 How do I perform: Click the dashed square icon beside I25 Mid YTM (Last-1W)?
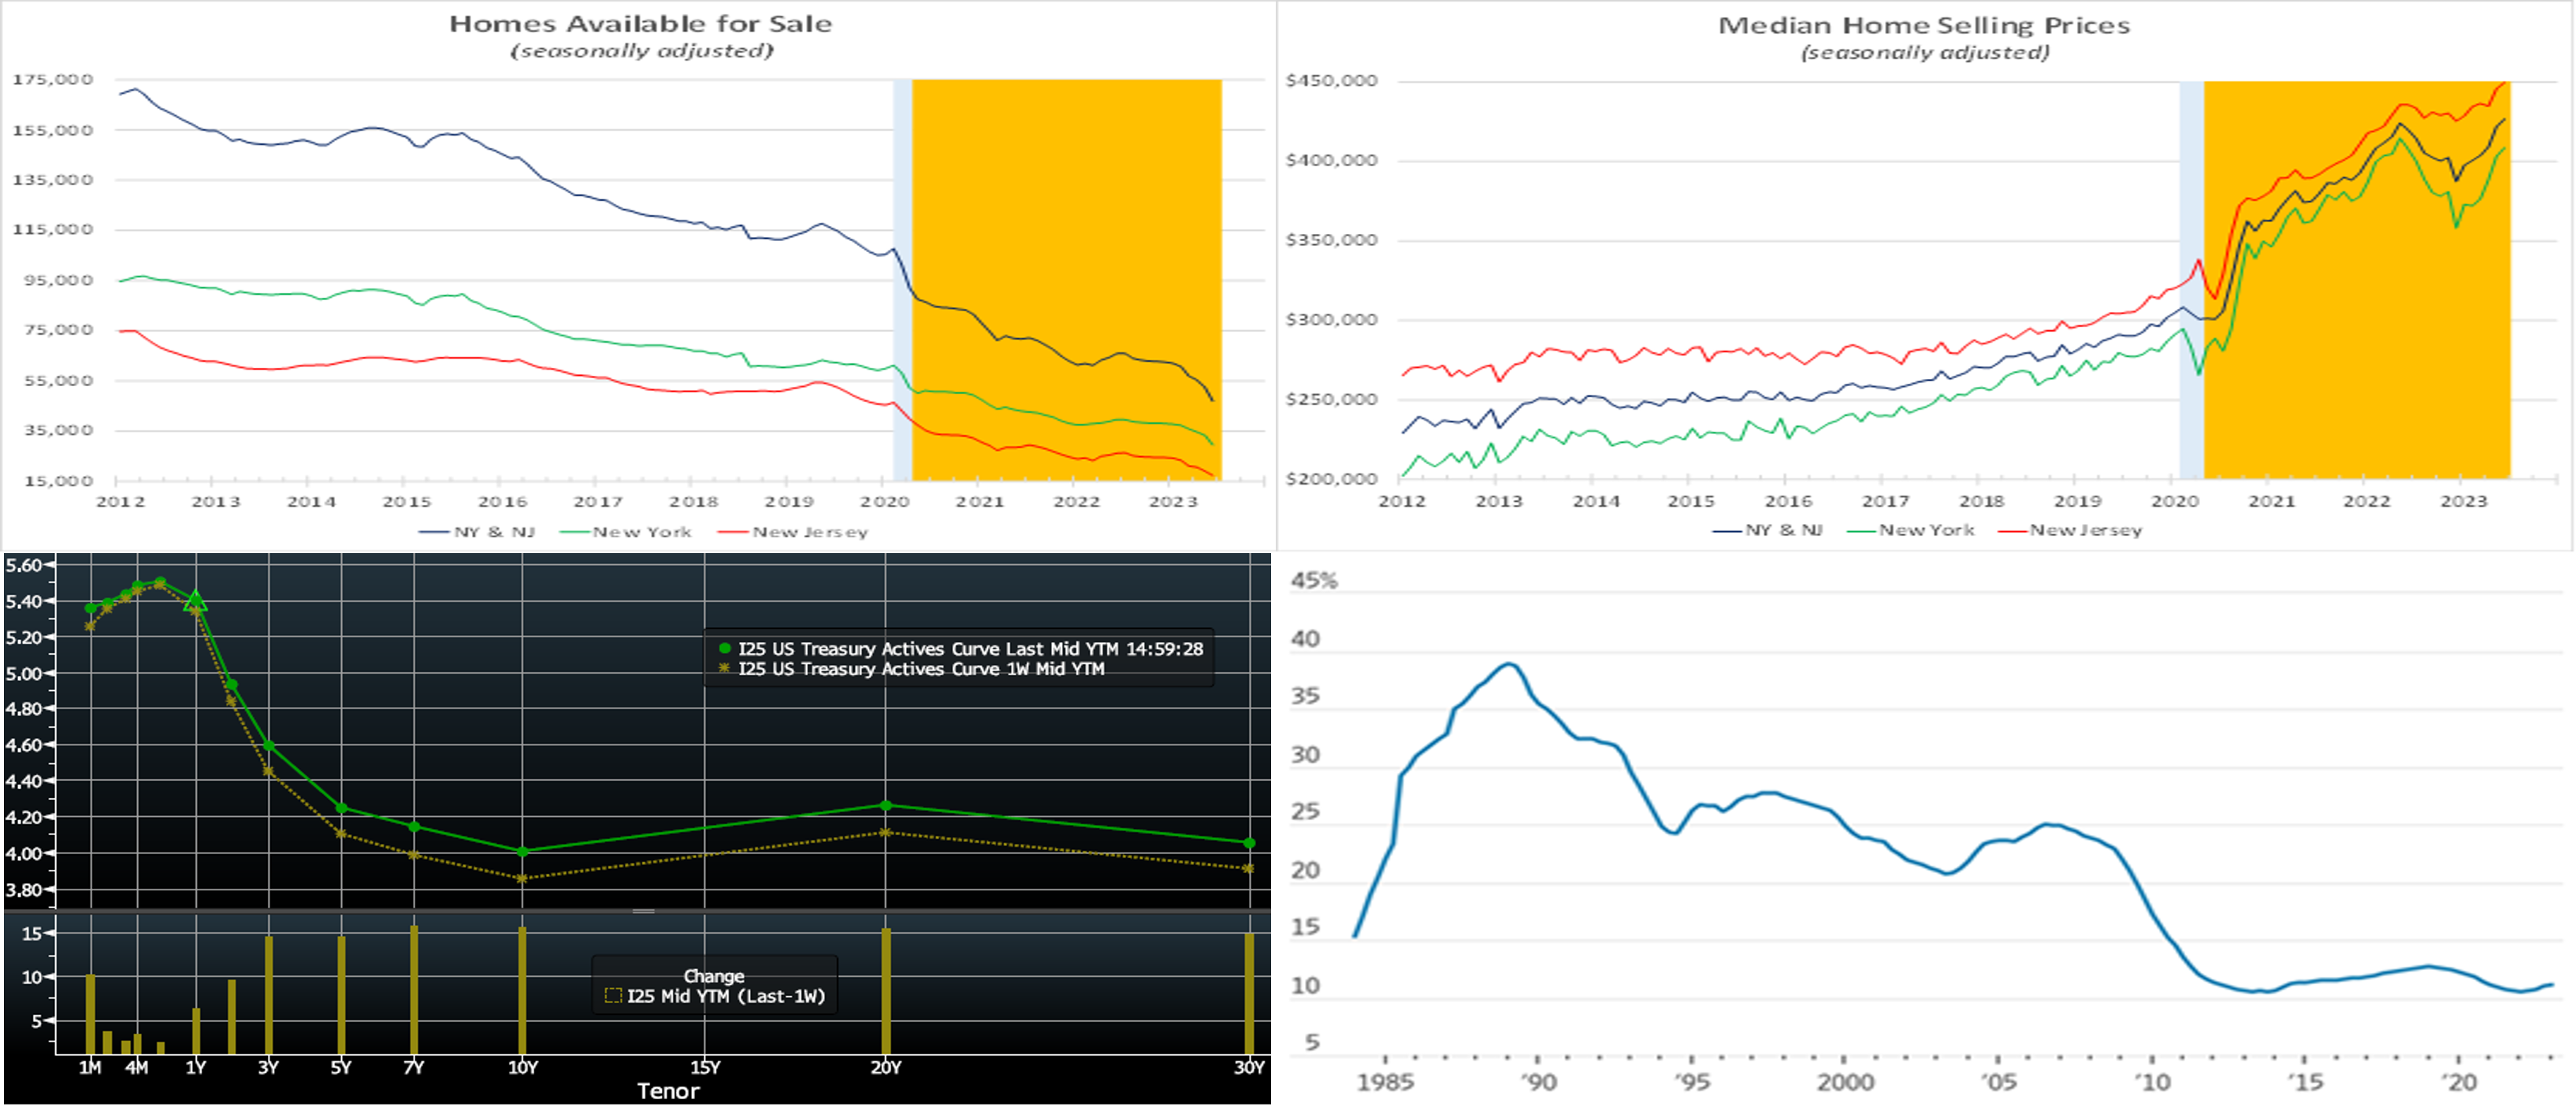(614, 996)
